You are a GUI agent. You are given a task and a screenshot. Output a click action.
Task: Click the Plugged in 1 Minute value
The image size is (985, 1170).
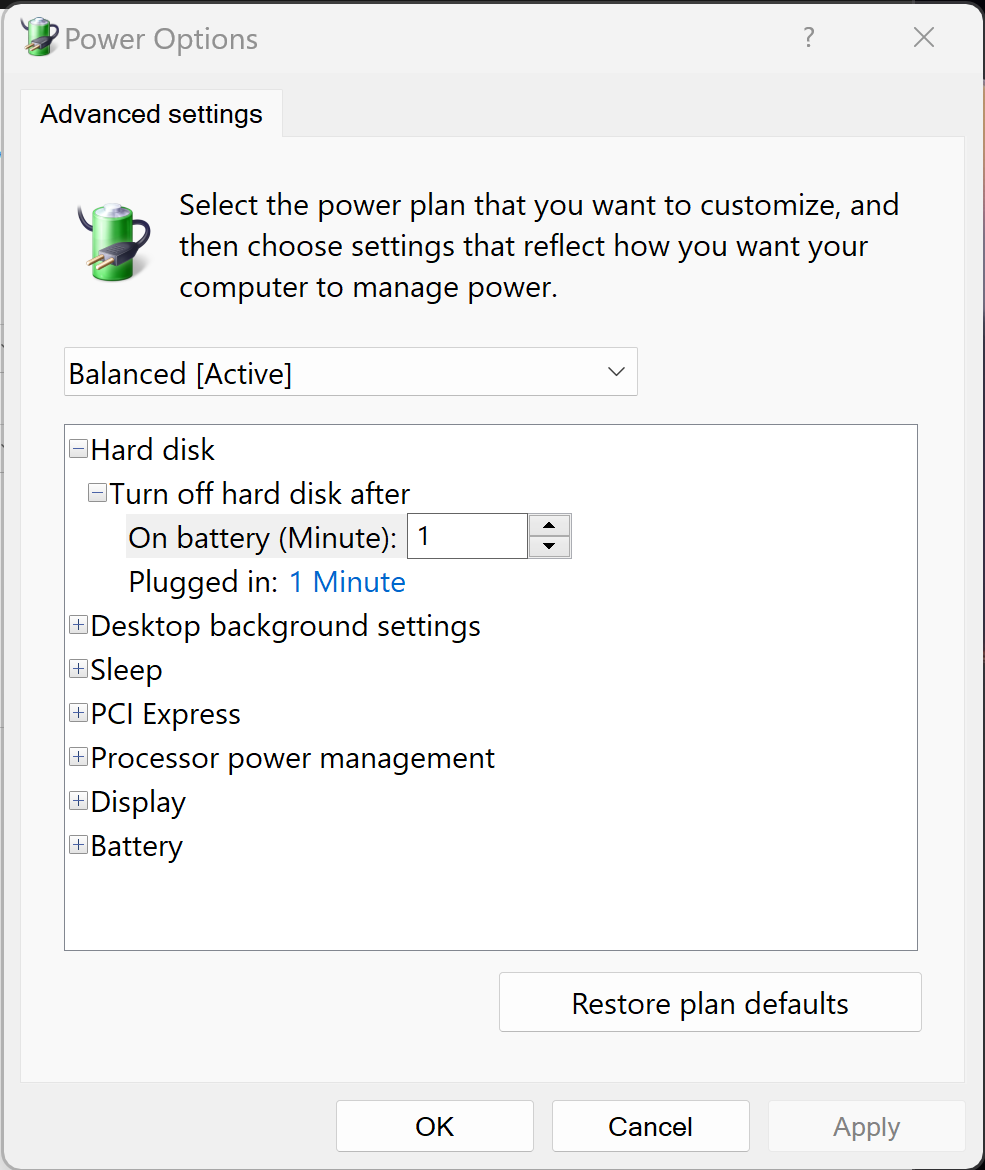(x=347, y=582)
